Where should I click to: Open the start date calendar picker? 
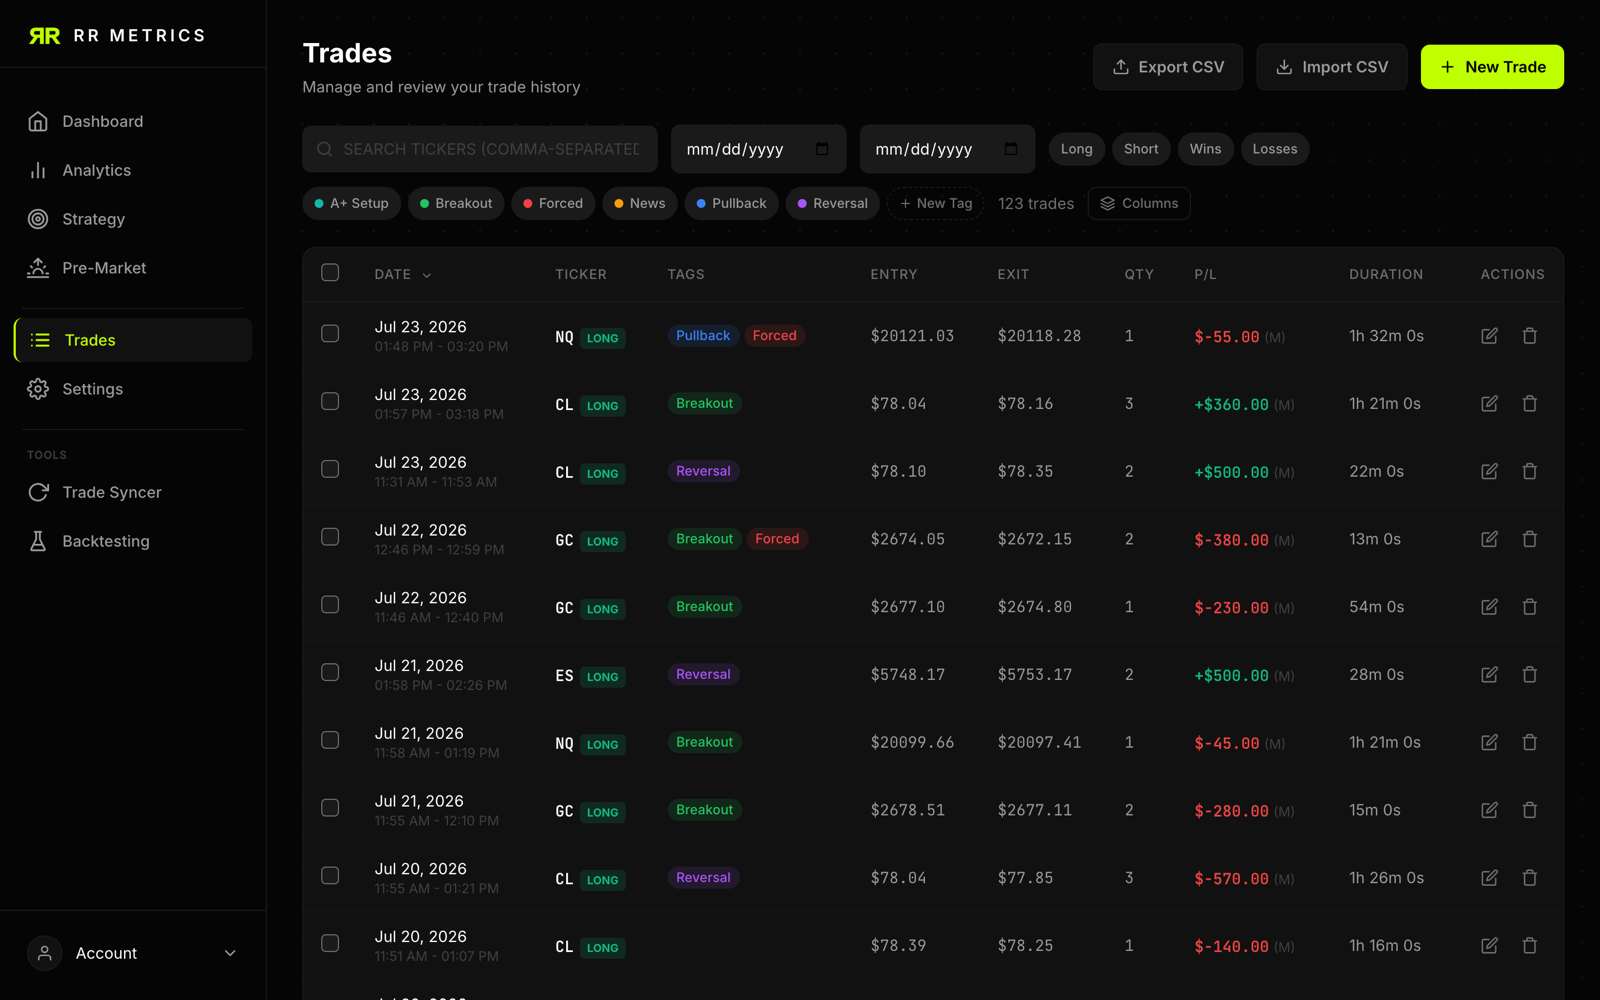822,149
